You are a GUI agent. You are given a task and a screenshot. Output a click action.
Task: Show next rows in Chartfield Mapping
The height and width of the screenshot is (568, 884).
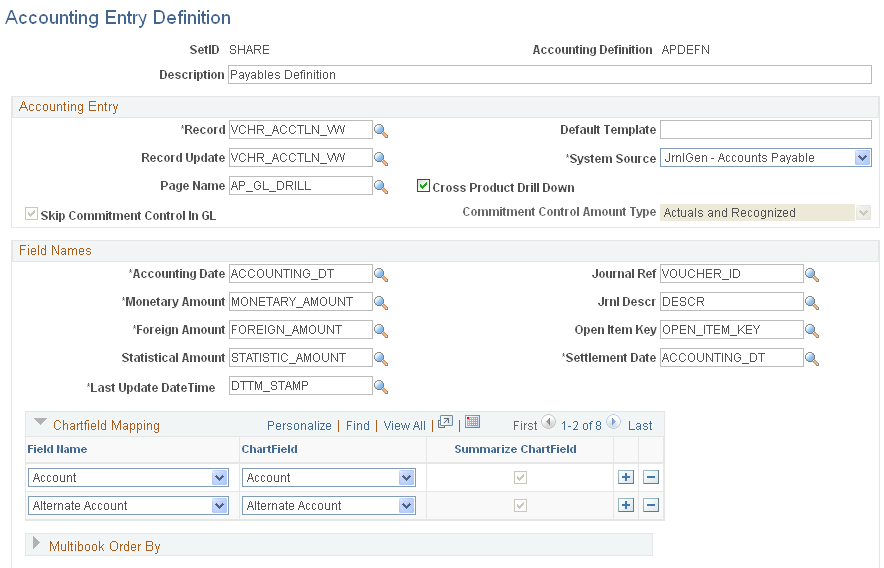point(613,422)
